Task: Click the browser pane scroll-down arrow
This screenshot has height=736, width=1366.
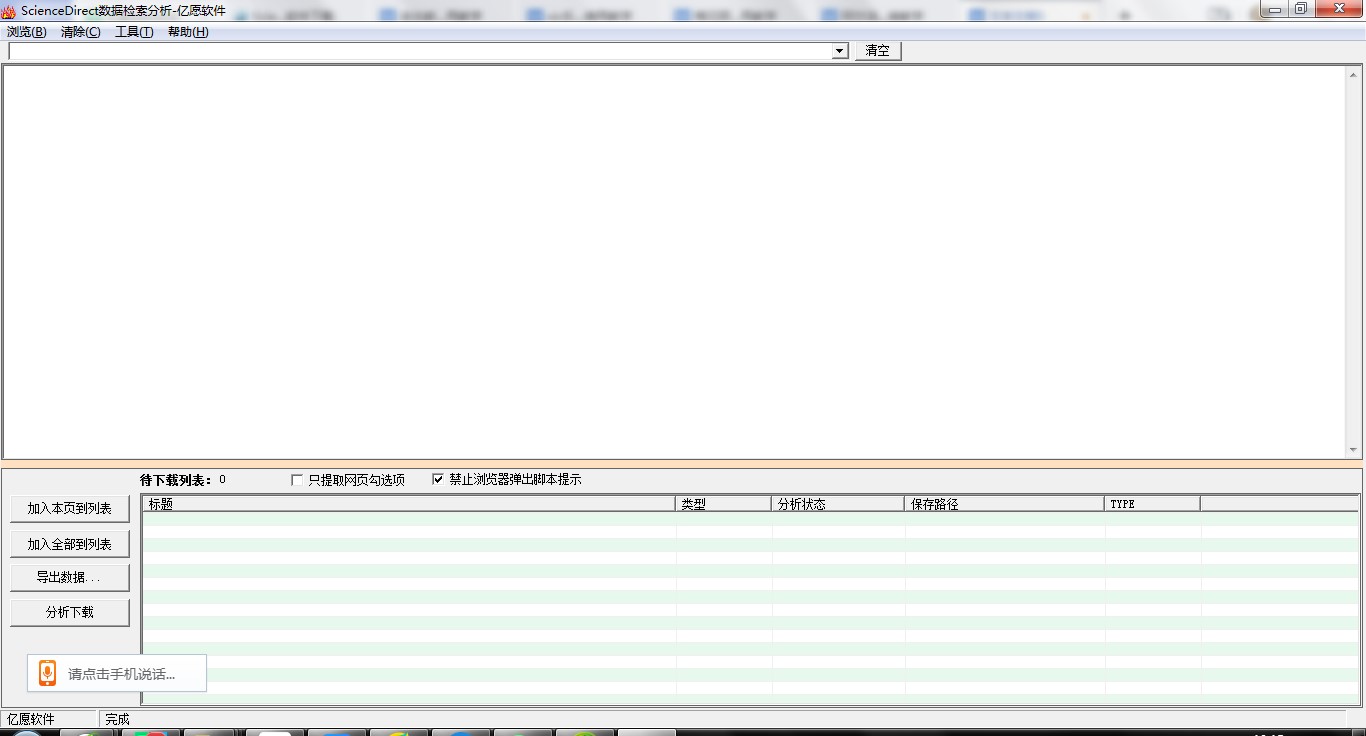Action: pyautogui.click(x=1354, y=450)
